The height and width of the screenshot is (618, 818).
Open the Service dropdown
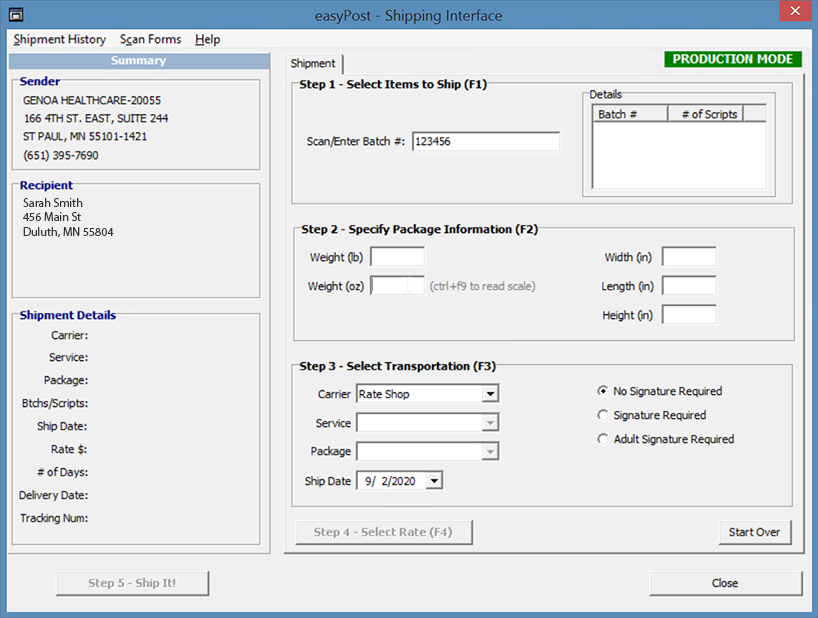pos(489,423)
